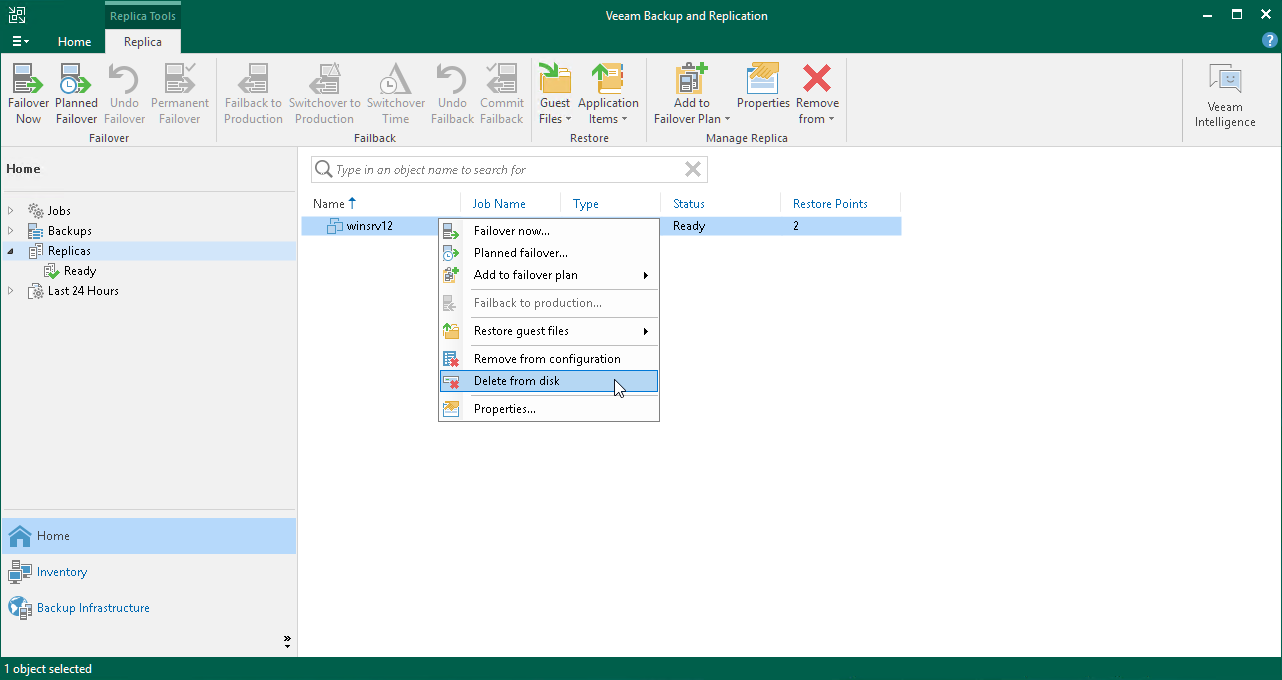Open the Inventory view
The image size is (1282, 680).
pos(149,572)
